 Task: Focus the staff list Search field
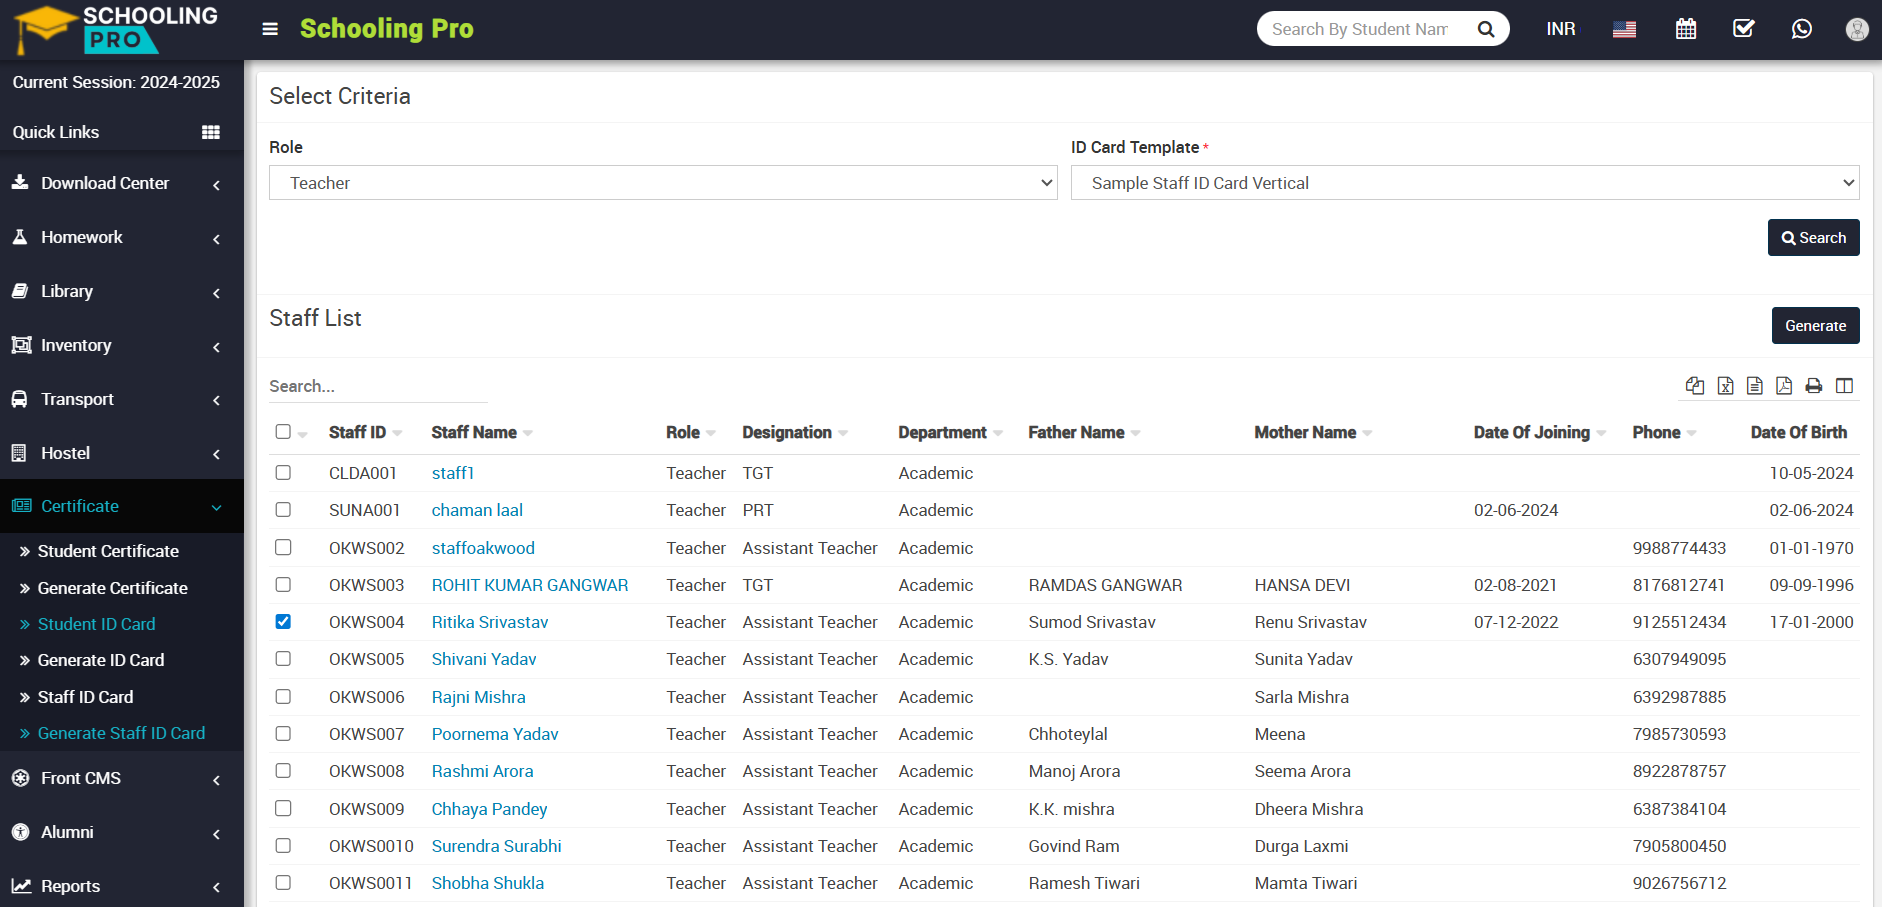[378, 386]
